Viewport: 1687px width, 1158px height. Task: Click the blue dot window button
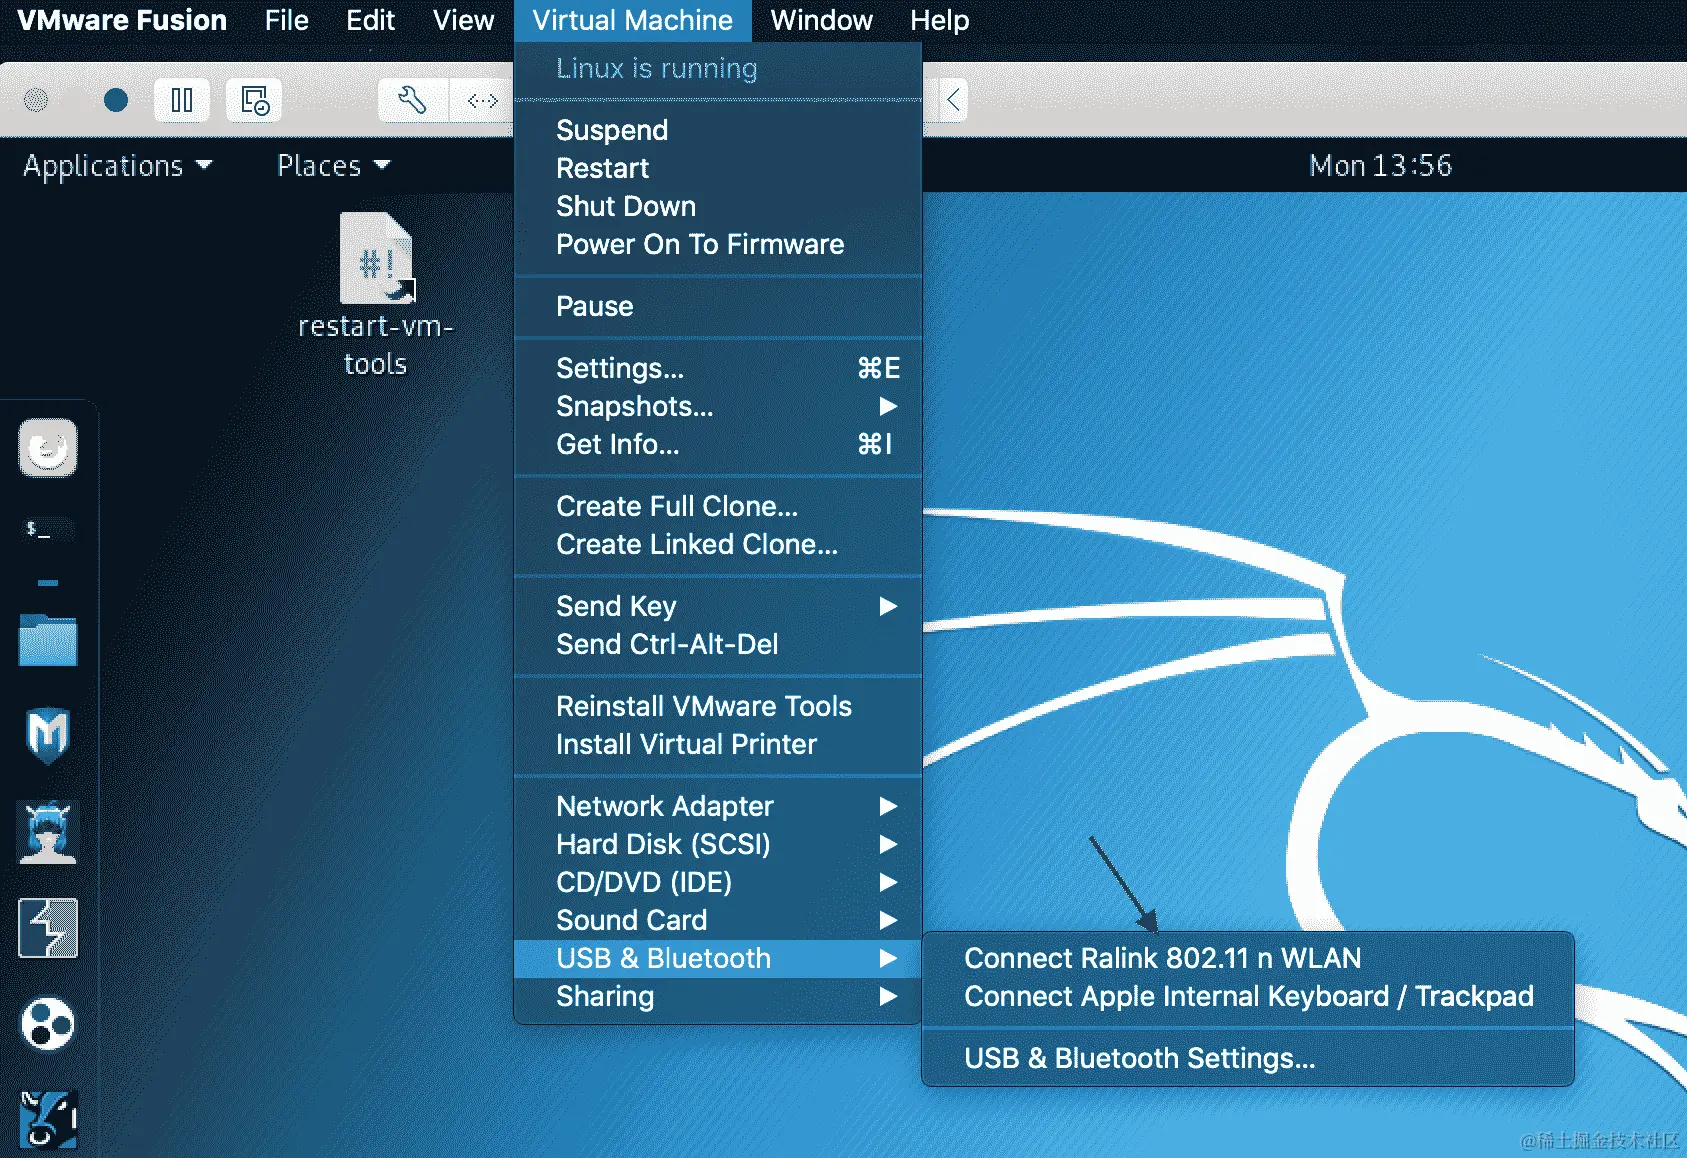click(116, 100)
